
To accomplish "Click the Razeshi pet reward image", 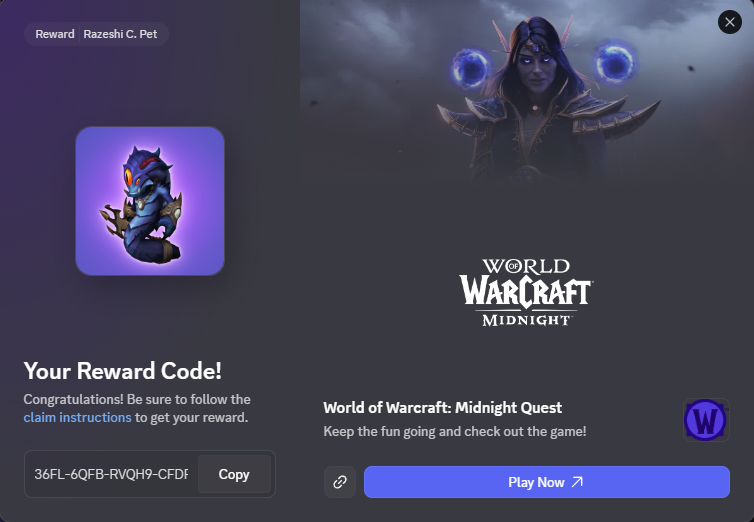I will pos(150,201).
